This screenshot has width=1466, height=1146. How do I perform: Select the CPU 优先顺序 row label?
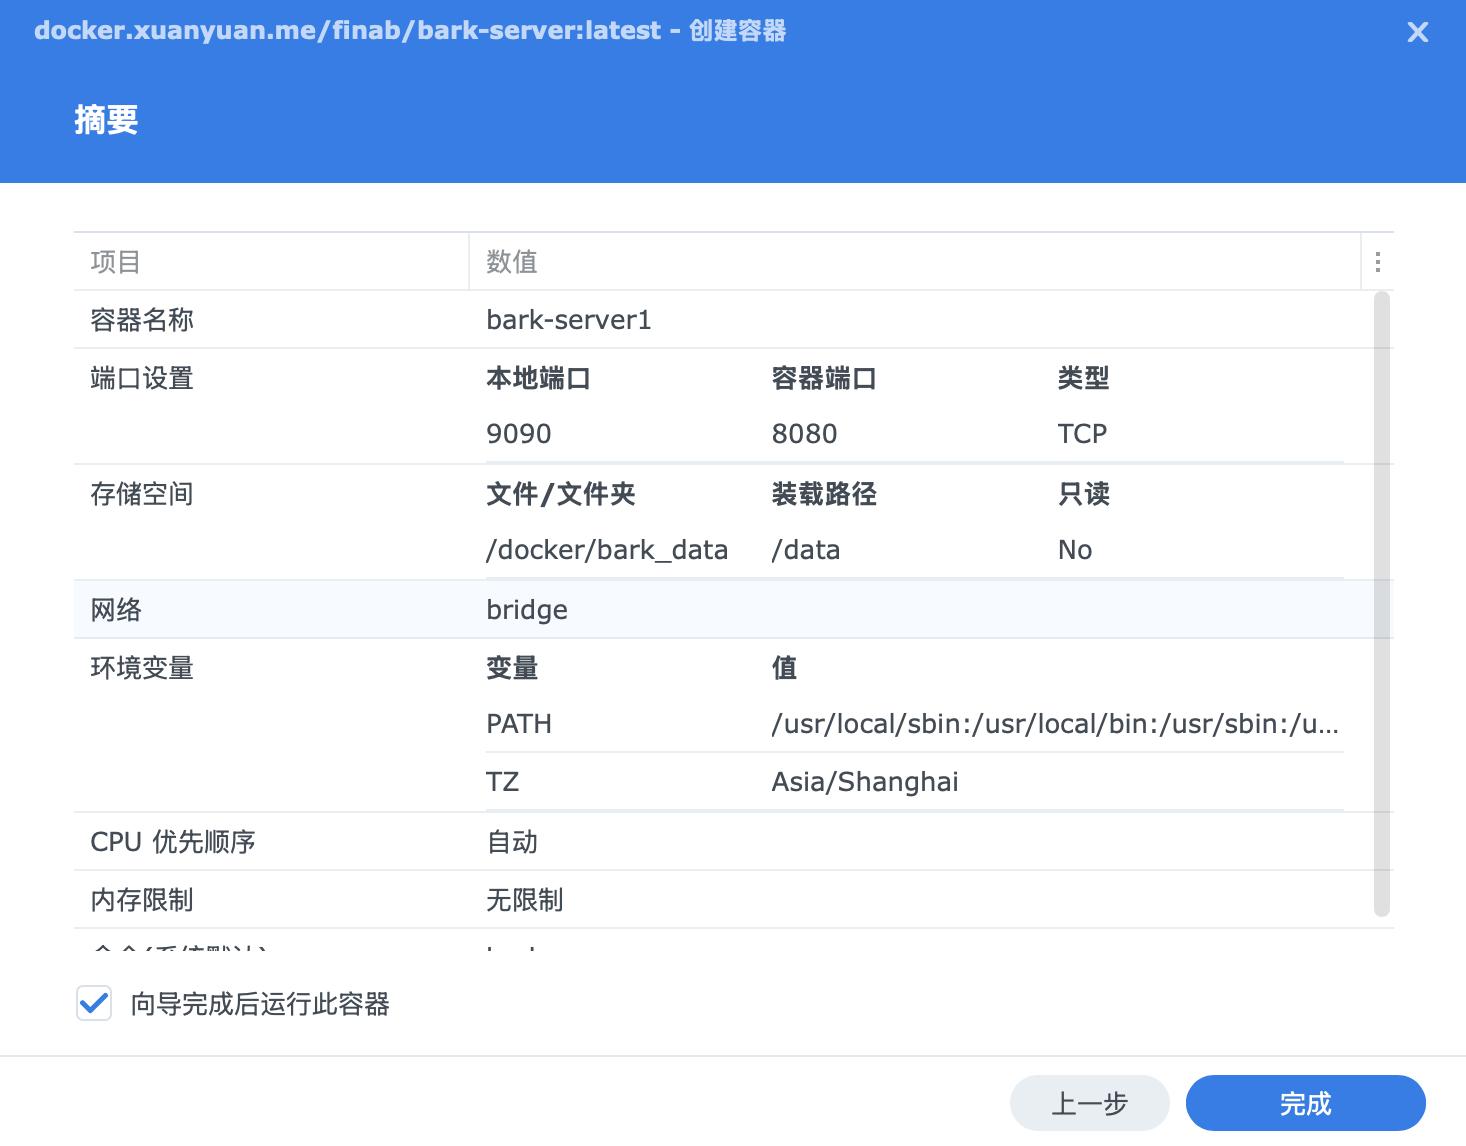(x=173, y=842)
